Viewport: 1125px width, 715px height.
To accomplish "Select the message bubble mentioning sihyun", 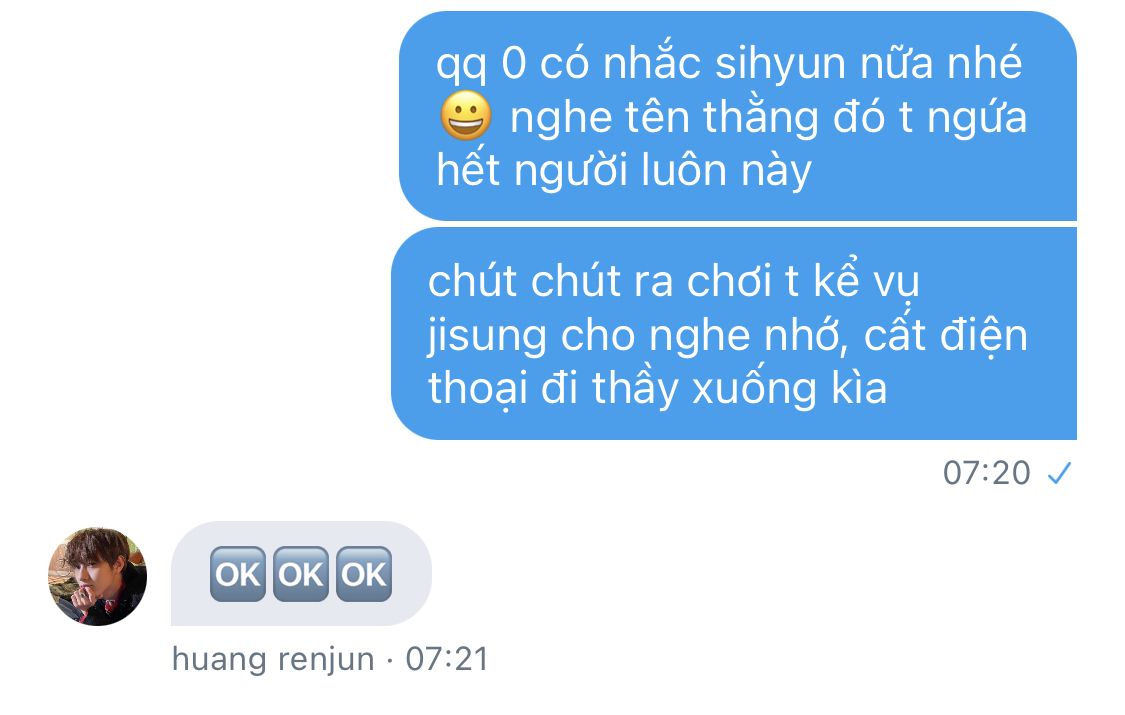I will (x=738, y=115).
